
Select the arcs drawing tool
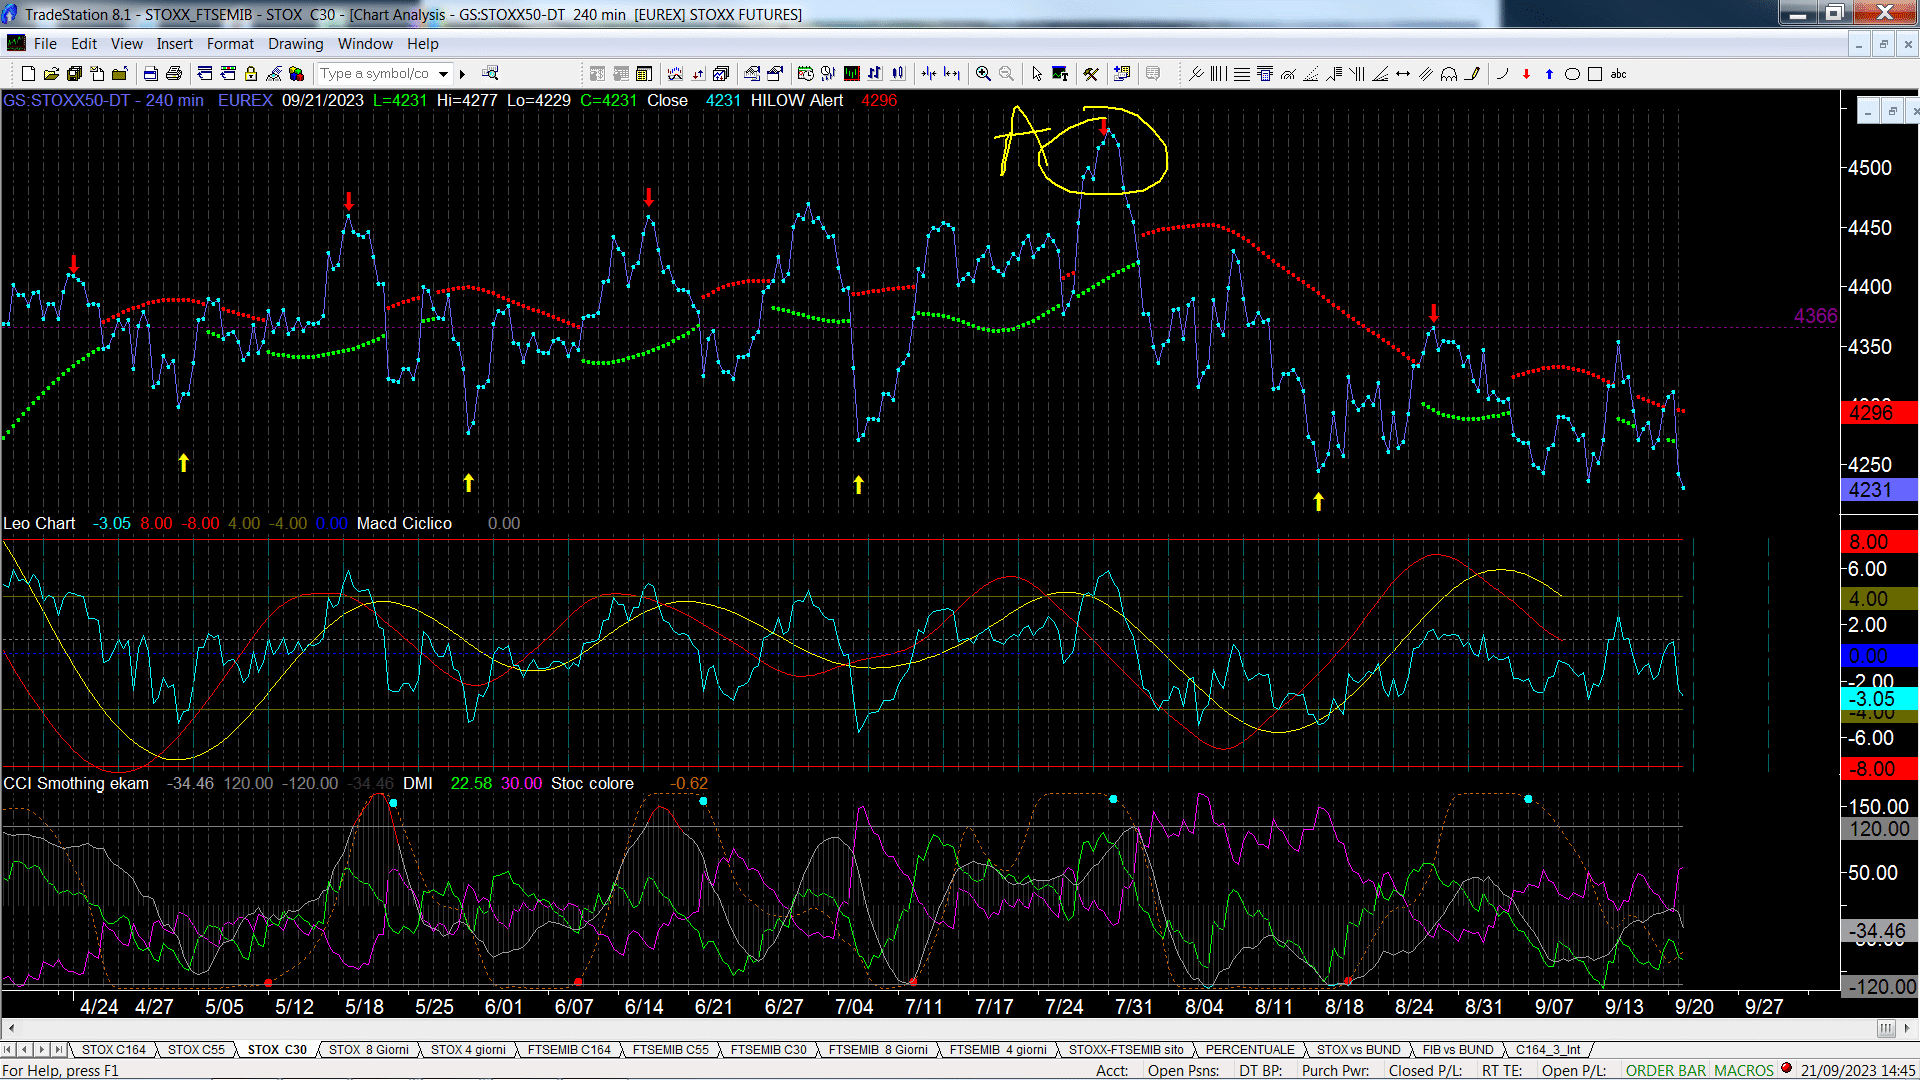pos(1448,74)
